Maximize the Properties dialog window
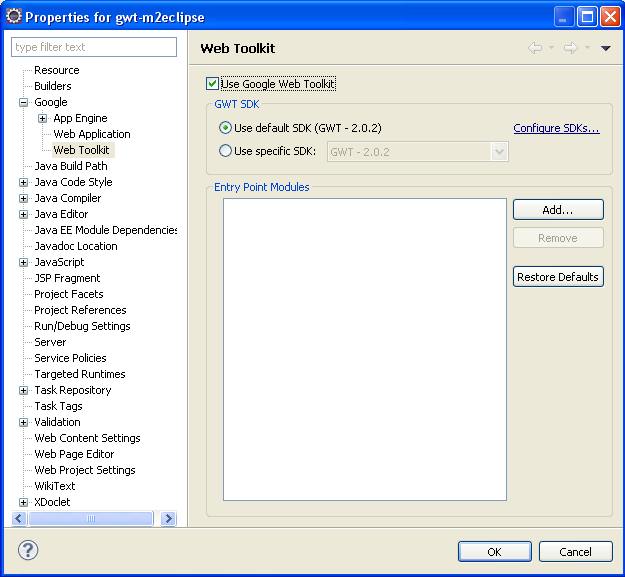Viewport: 625px width, 577px height. [x=587, y=17]
